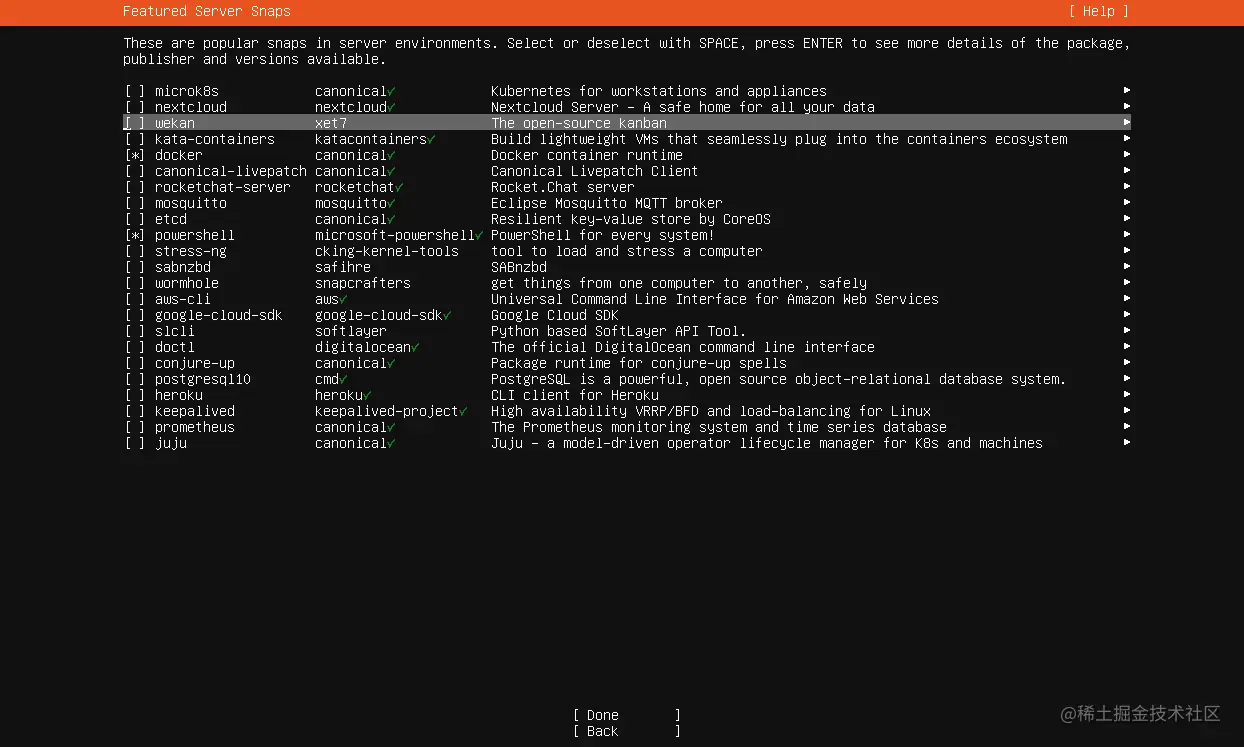Toggle the juju snap checkbox
Screen dimensions: 1244x747
pos(135,443)
